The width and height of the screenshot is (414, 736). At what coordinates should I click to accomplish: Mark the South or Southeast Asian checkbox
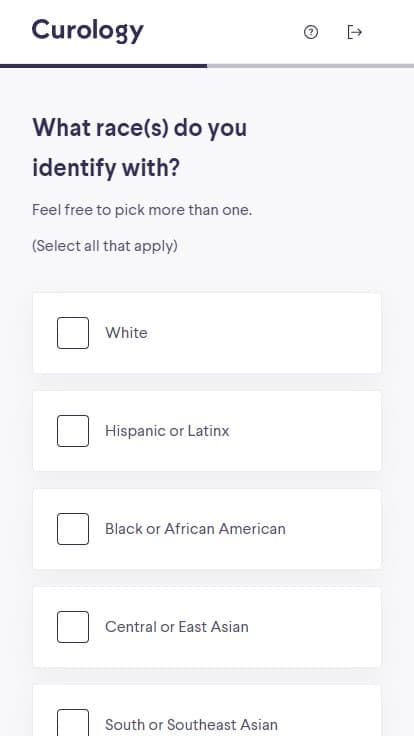click(x=73, y=723)
